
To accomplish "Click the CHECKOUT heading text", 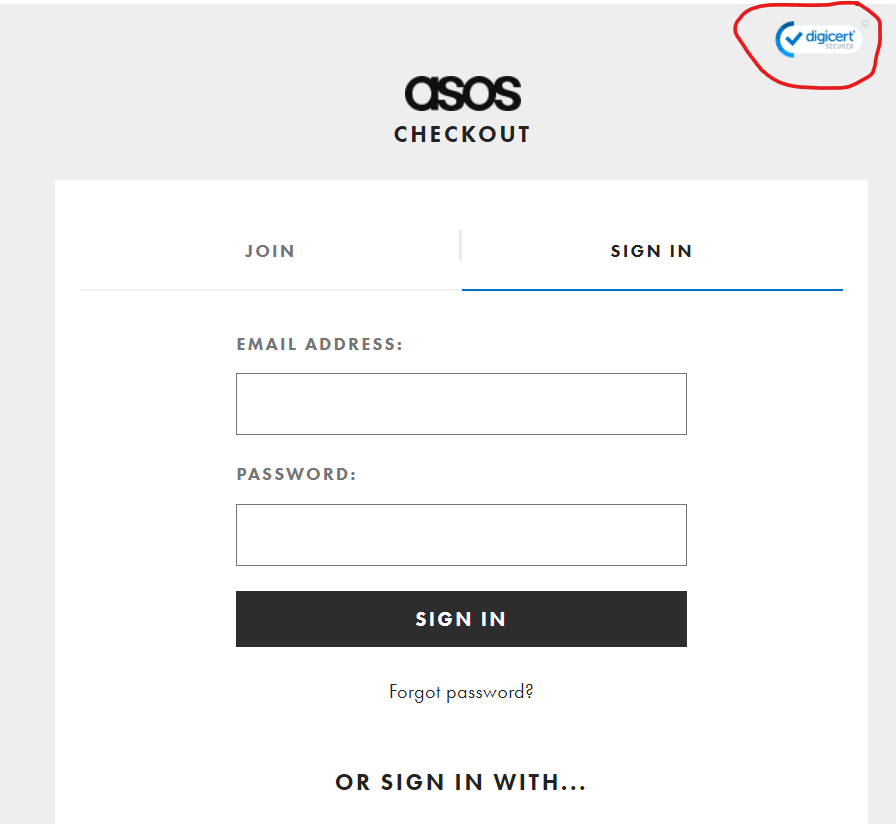I will tap(462, 134).
